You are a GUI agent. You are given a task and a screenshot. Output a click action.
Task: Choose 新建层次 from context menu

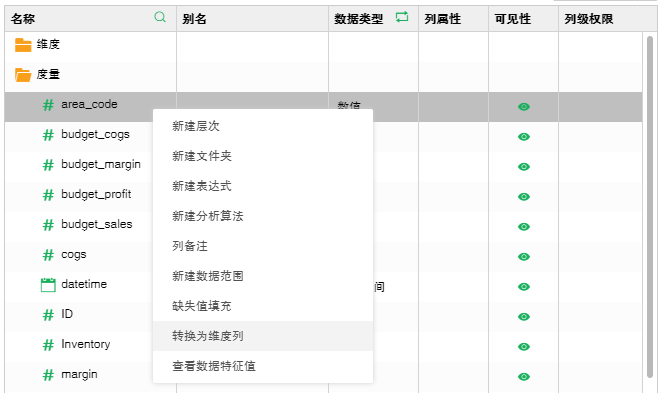coord(263,126)
